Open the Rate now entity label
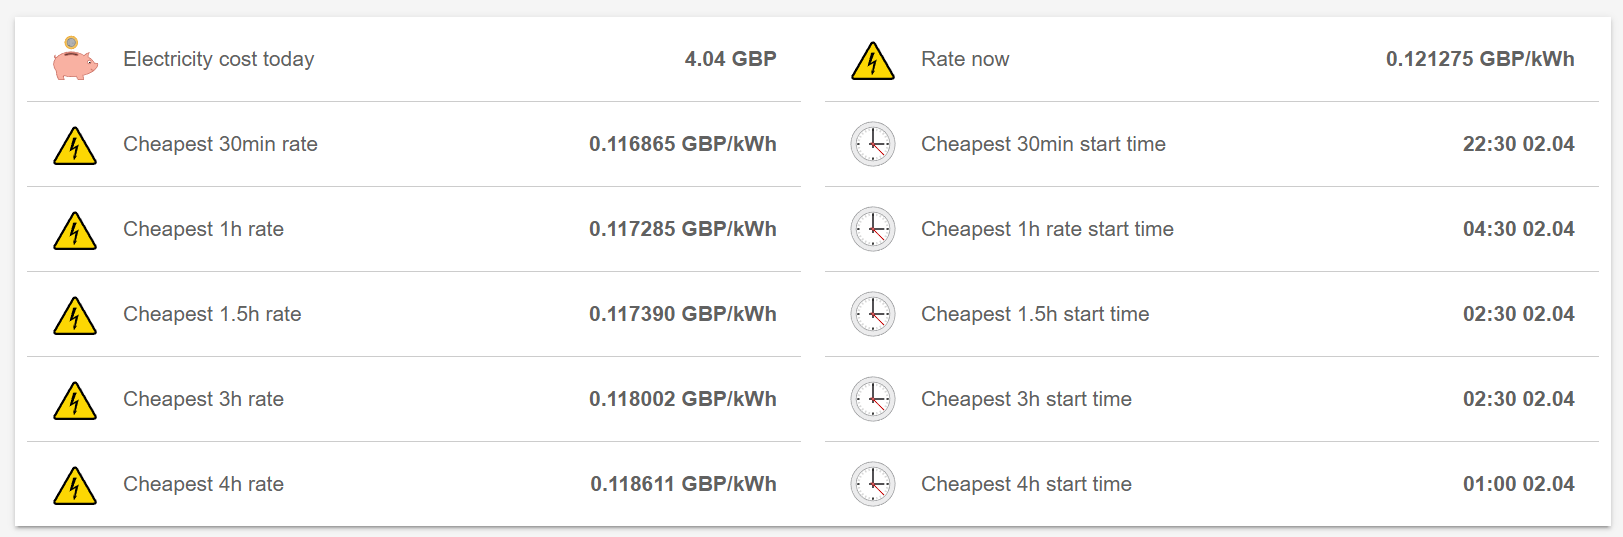This screenshot has width=1623, height=537. 964,59
